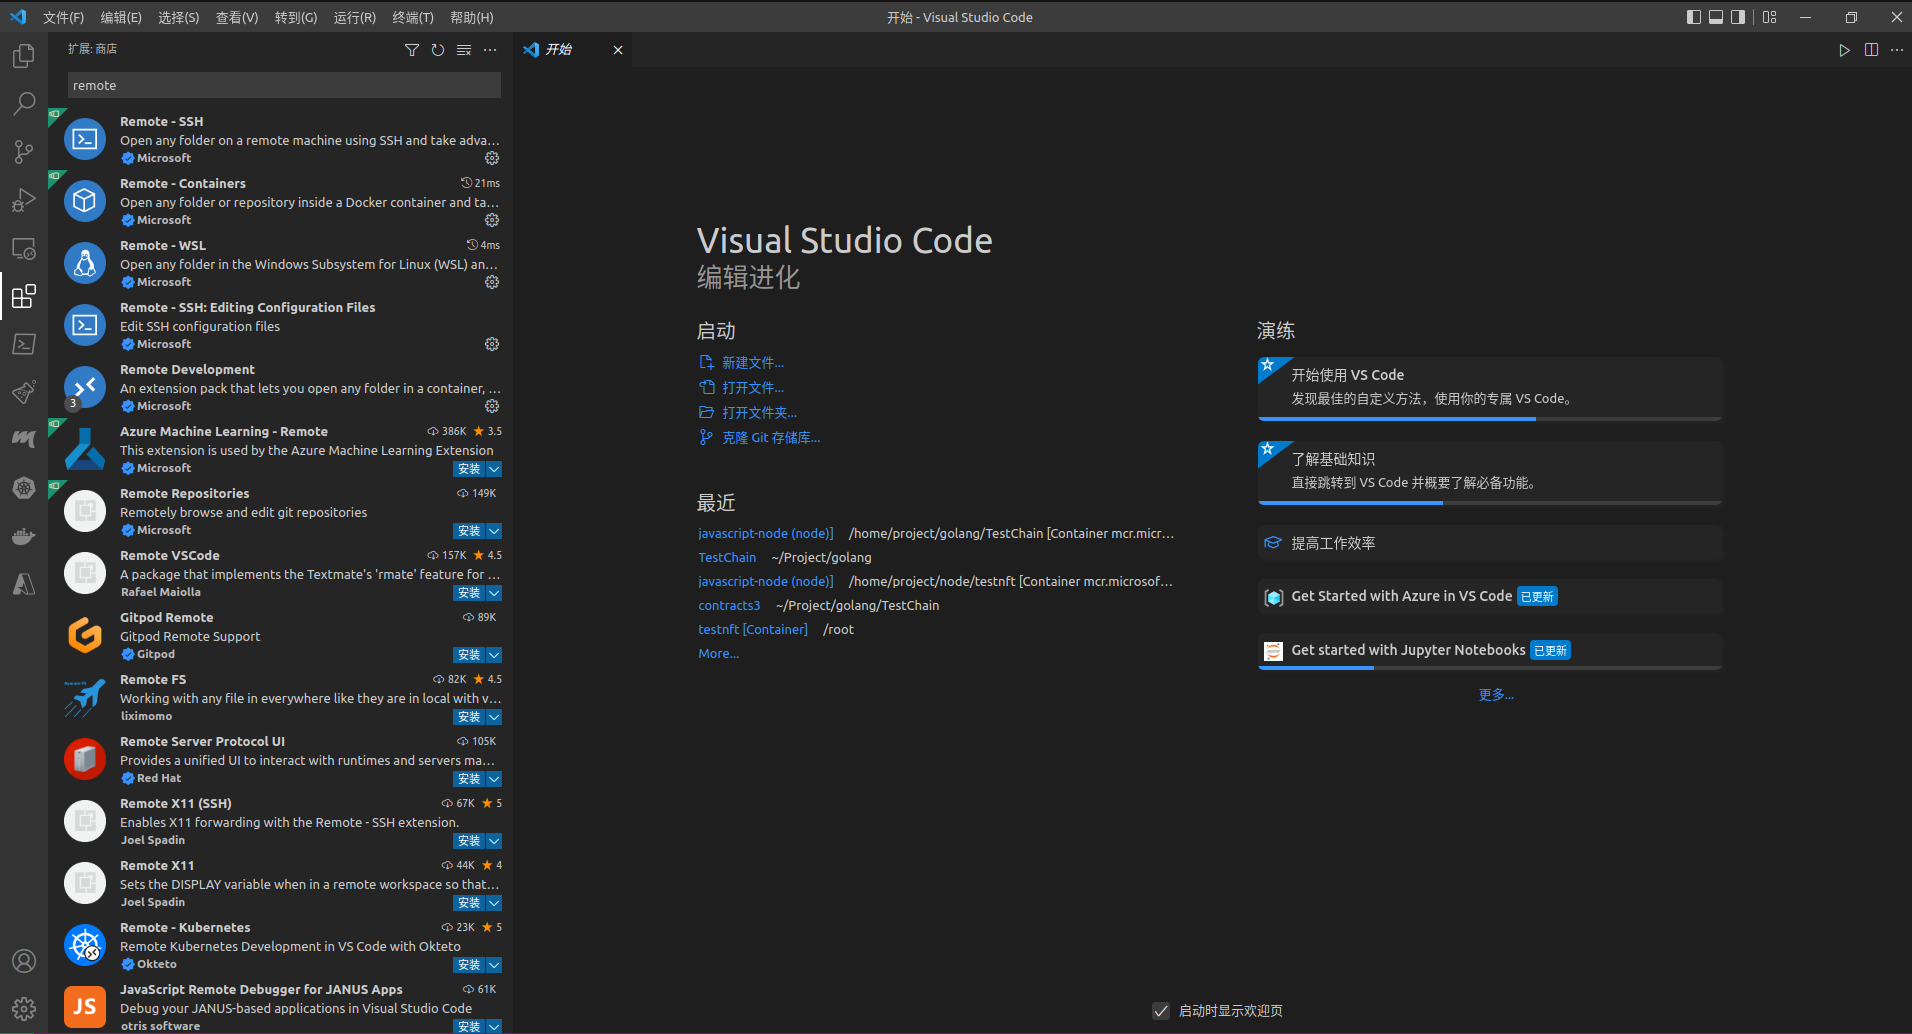Clear extensions search results icon
This screenshot has width=1912, height=1034.
coord(464,50)
